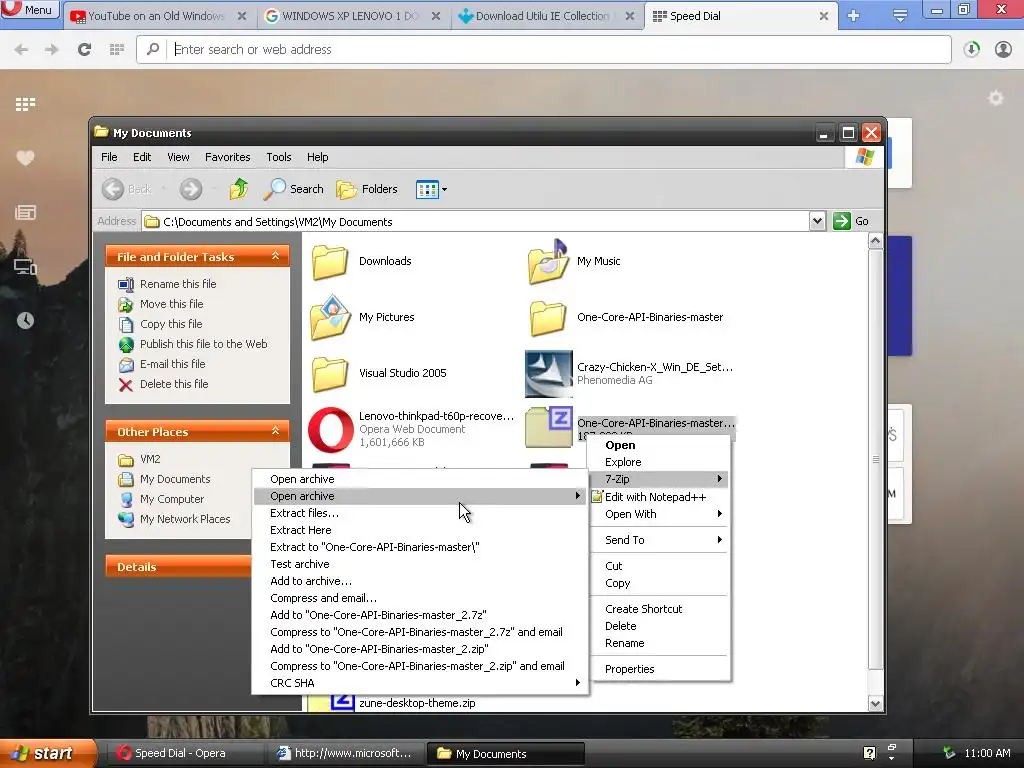Choose Explore in context menu
This screenshot has height=768, width=1024.
point(660,462)
